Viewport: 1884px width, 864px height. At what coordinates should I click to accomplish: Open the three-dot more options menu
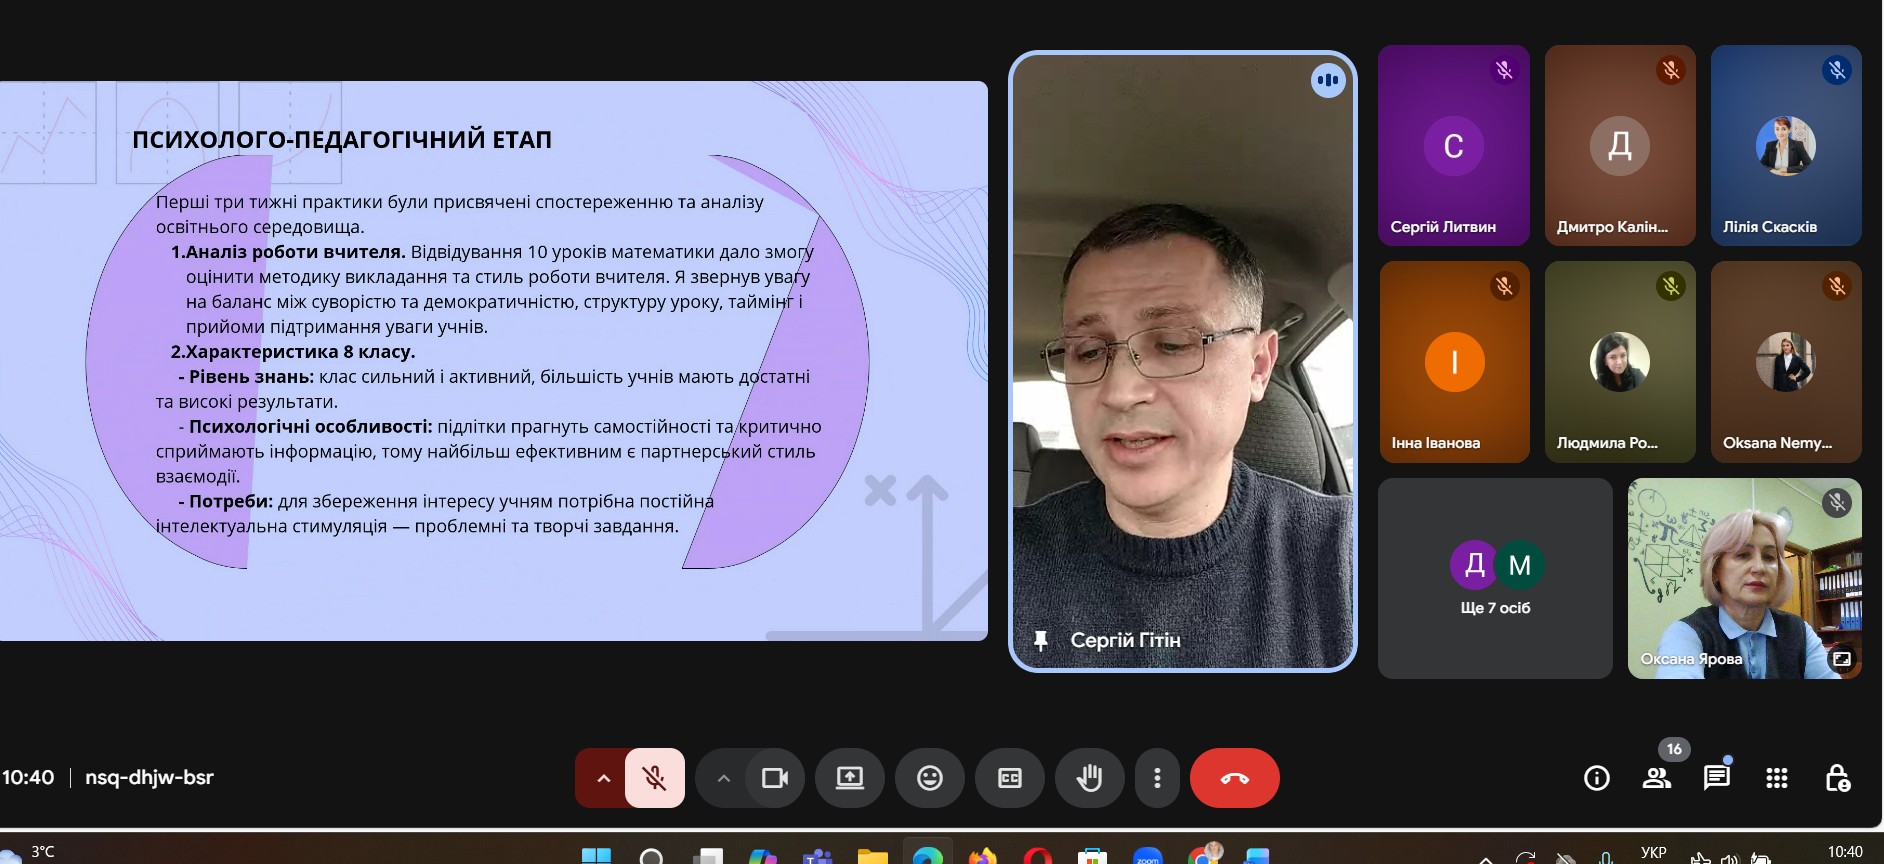tap(1157, 778)
